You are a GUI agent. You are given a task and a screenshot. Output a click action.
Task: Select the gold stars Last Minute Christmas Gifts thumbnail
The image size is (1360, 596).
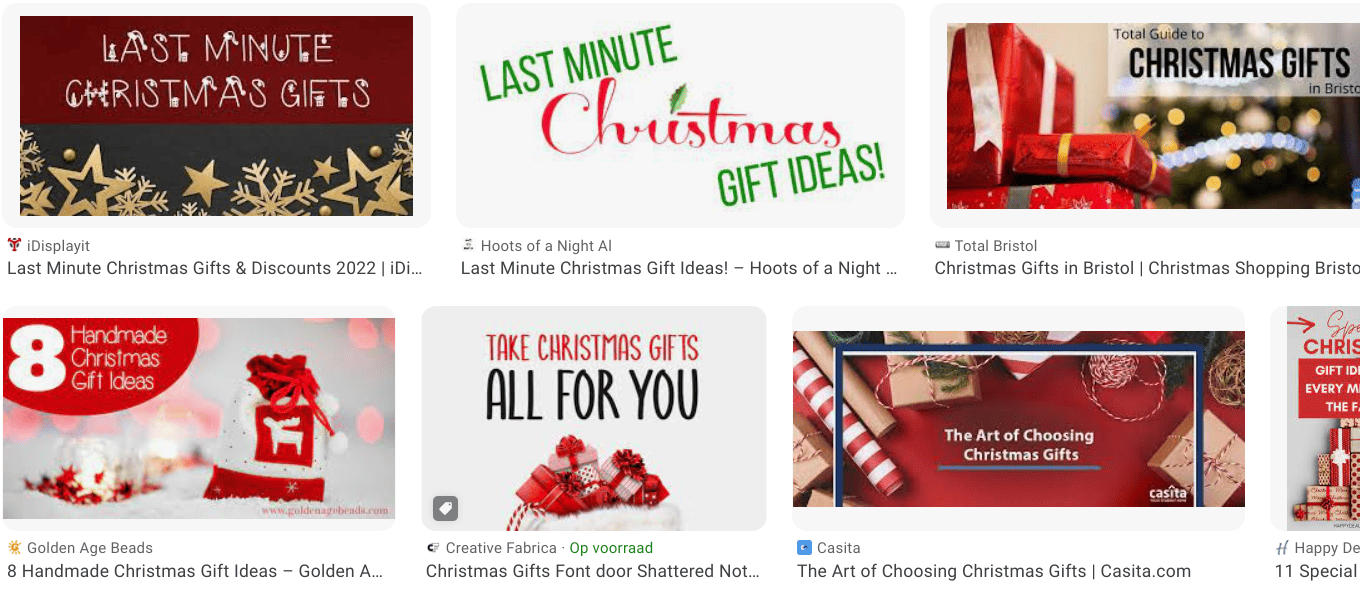tap(216, 116)
